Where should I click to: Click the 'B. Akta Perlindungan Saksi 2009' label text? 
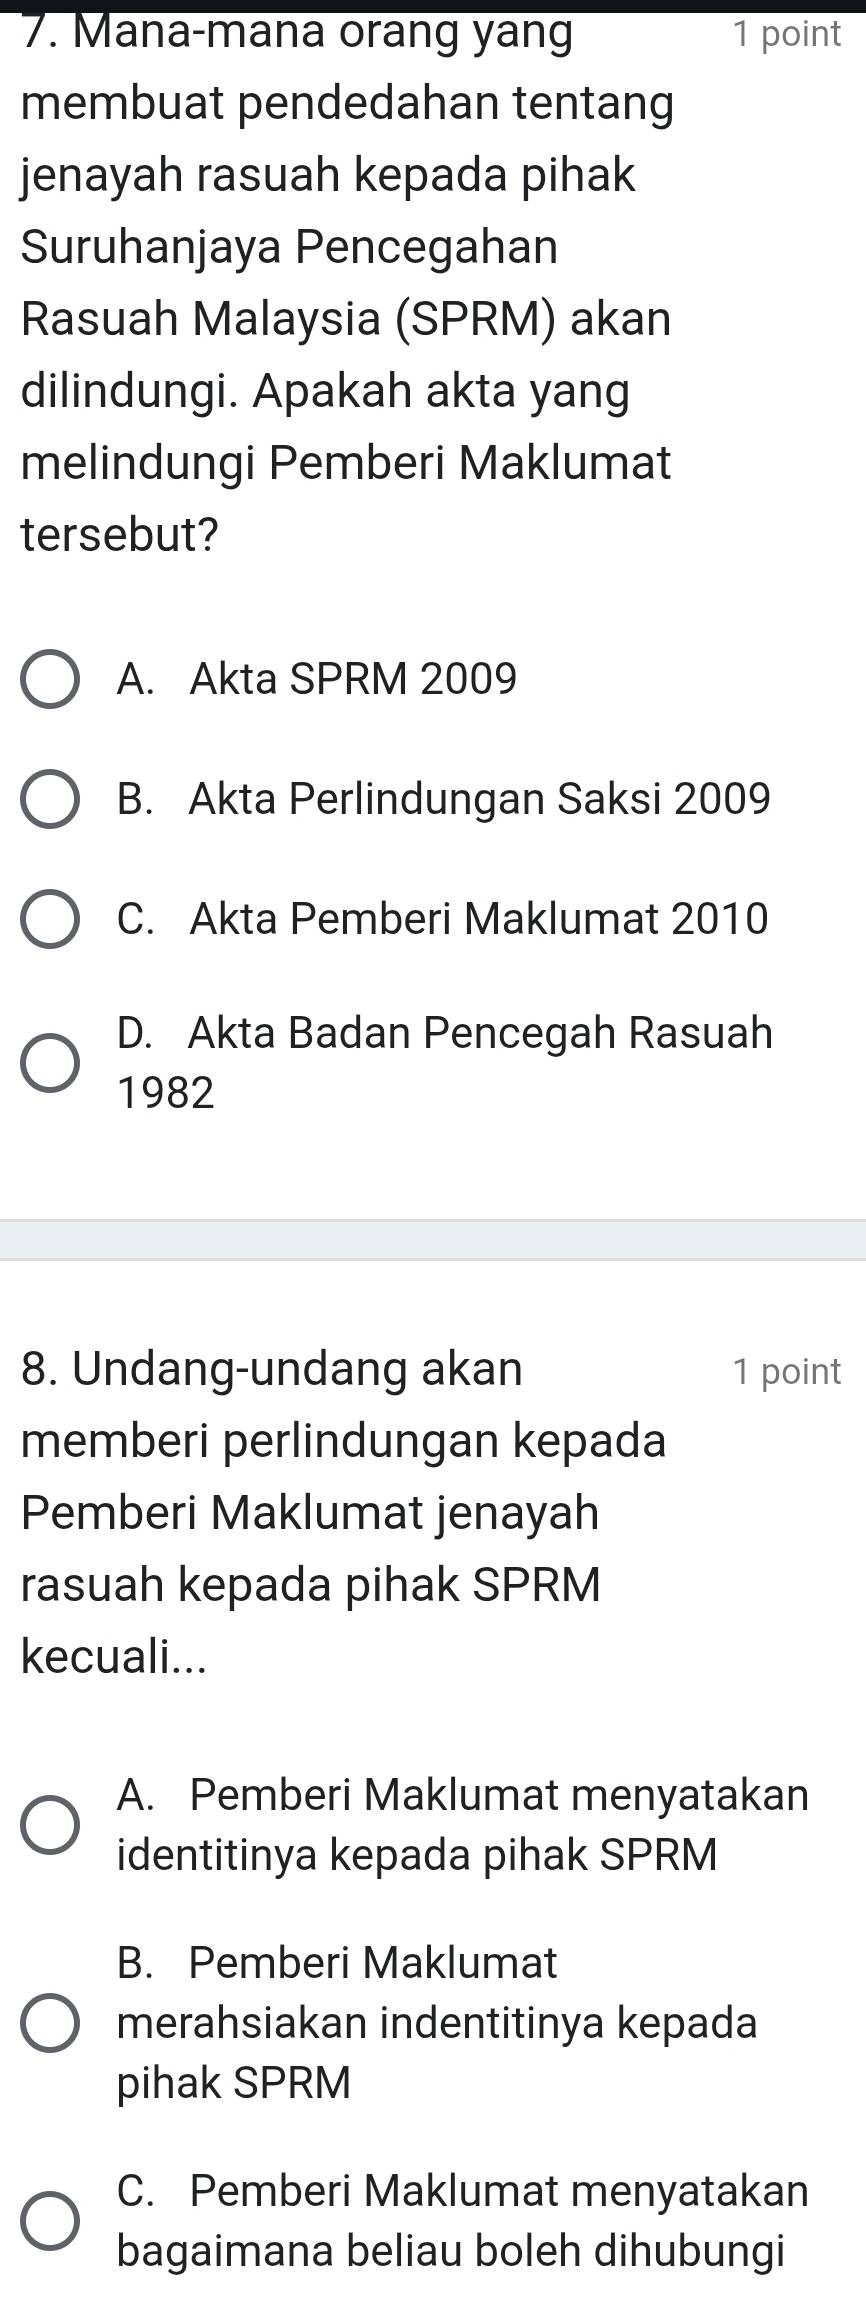click(444, 799)
